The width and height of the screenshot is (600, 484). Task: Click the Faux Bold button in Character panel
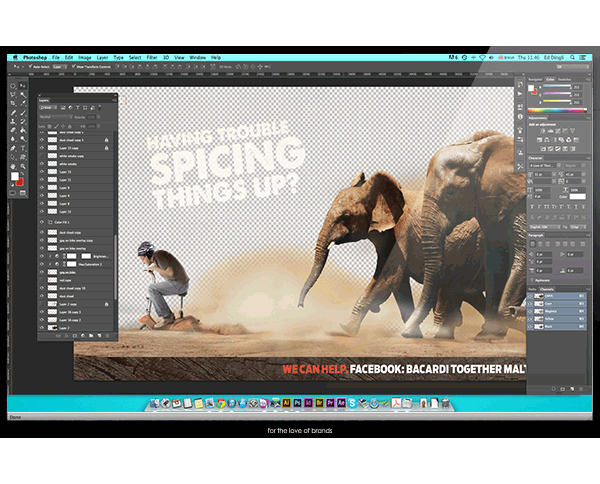tap(532, 207)
